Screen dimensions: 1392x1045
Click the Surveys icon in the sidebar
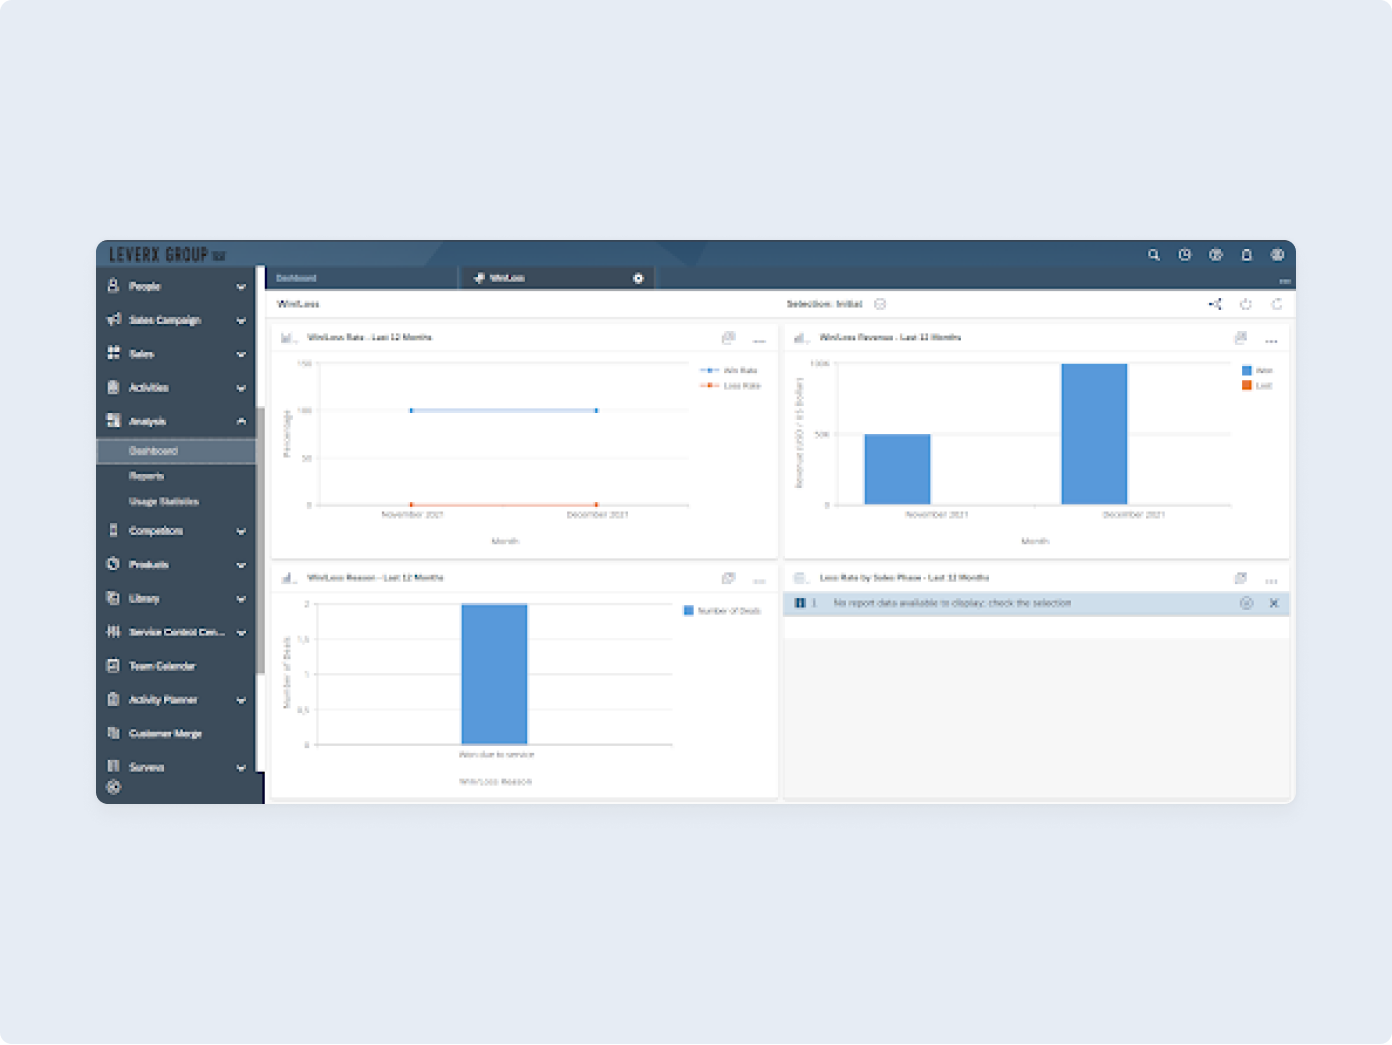click(113, 767)
